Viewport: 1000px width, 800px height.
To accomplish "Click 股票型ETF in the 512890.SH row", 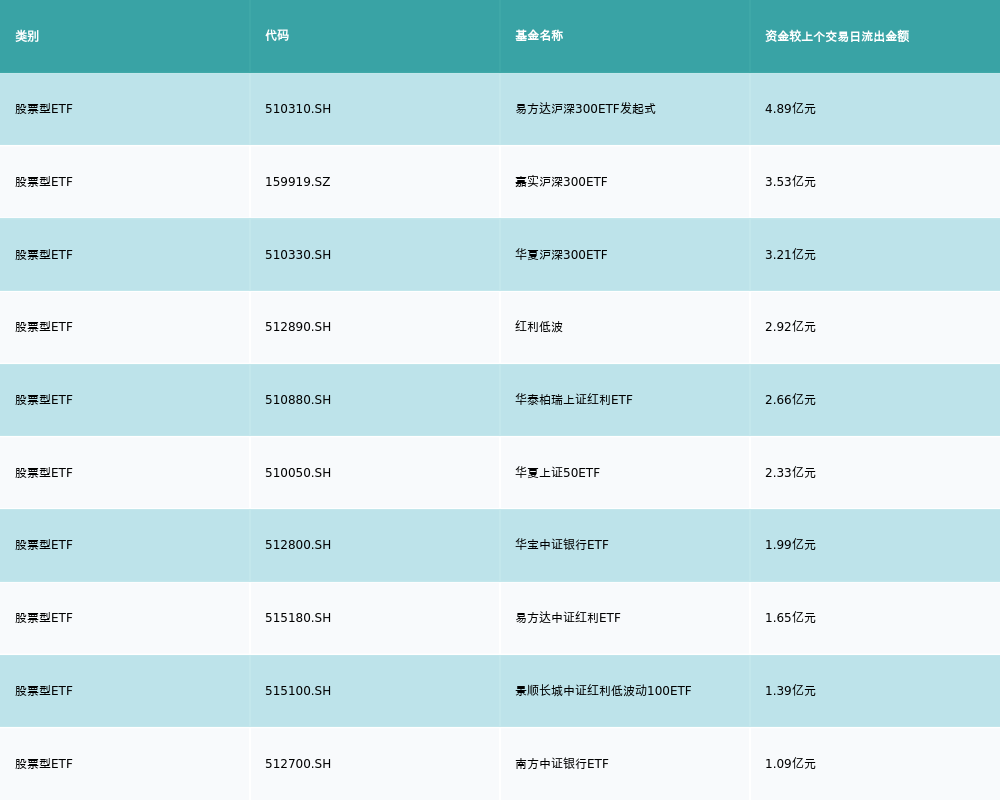I will click(44, 327).
